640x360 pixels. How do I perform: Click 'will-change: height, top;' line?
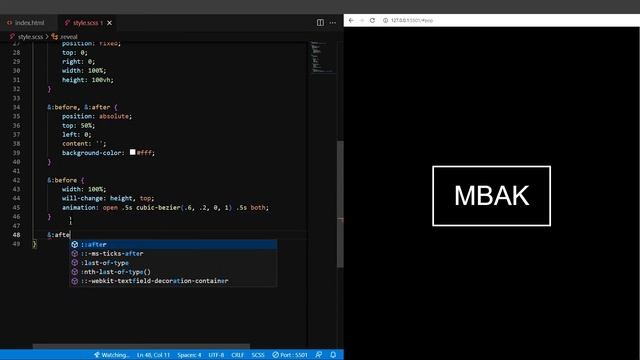tap(108, 198)
